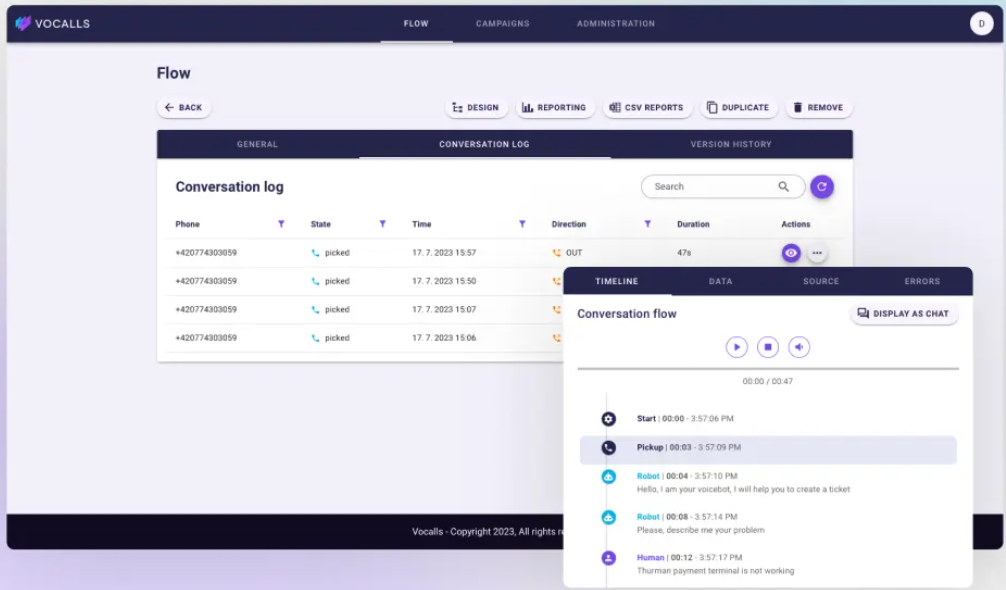The height and width of the screenshot is (590, 1006).
Task: Seek on the audio progress bar
Action: point(767,369)
